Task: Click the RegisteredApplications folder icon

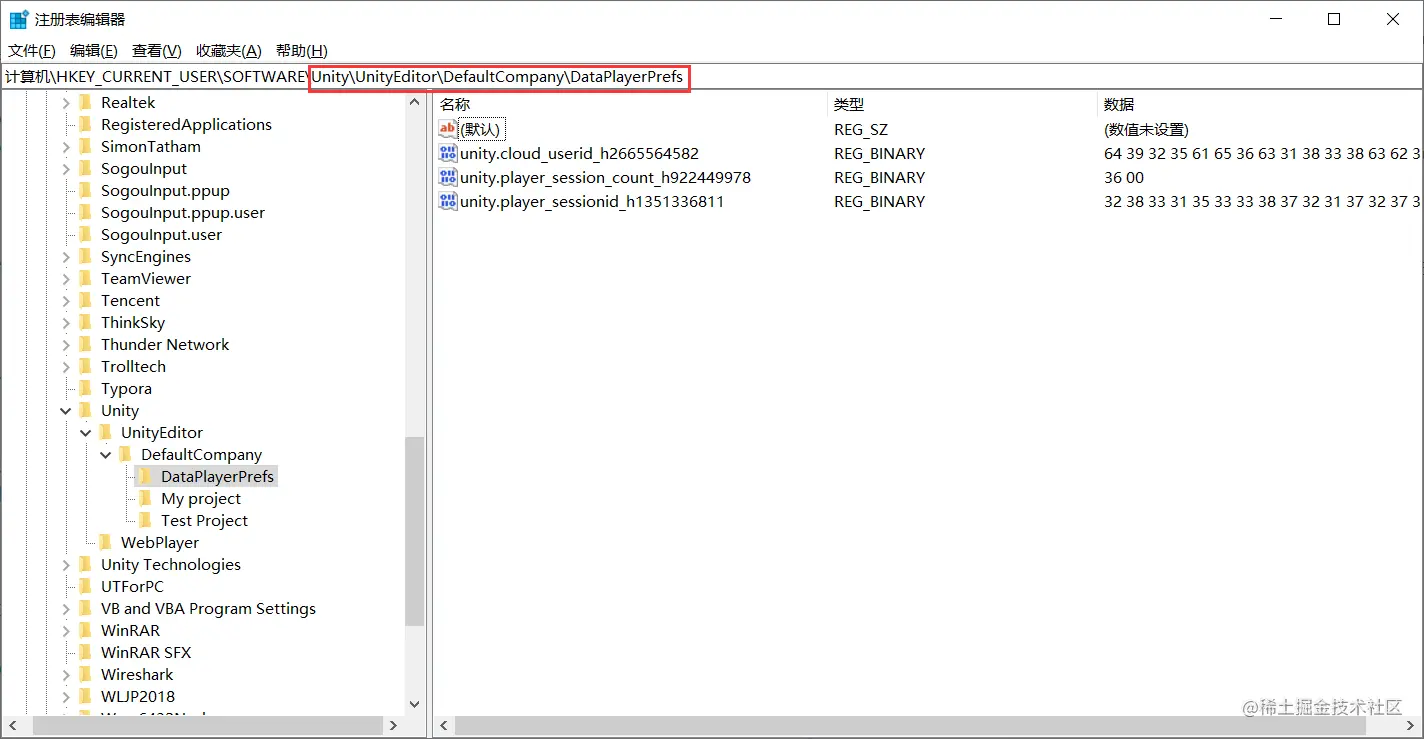Action: click(x=85, y=125)
